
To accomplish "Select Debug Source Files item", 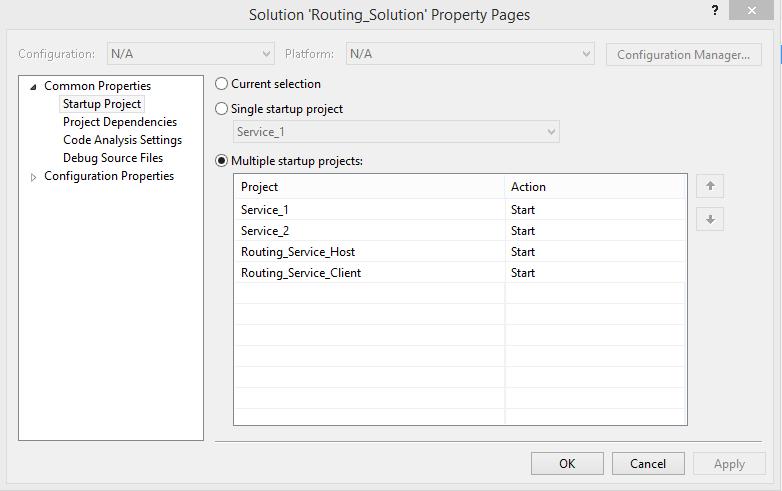I will pos(113,158).
